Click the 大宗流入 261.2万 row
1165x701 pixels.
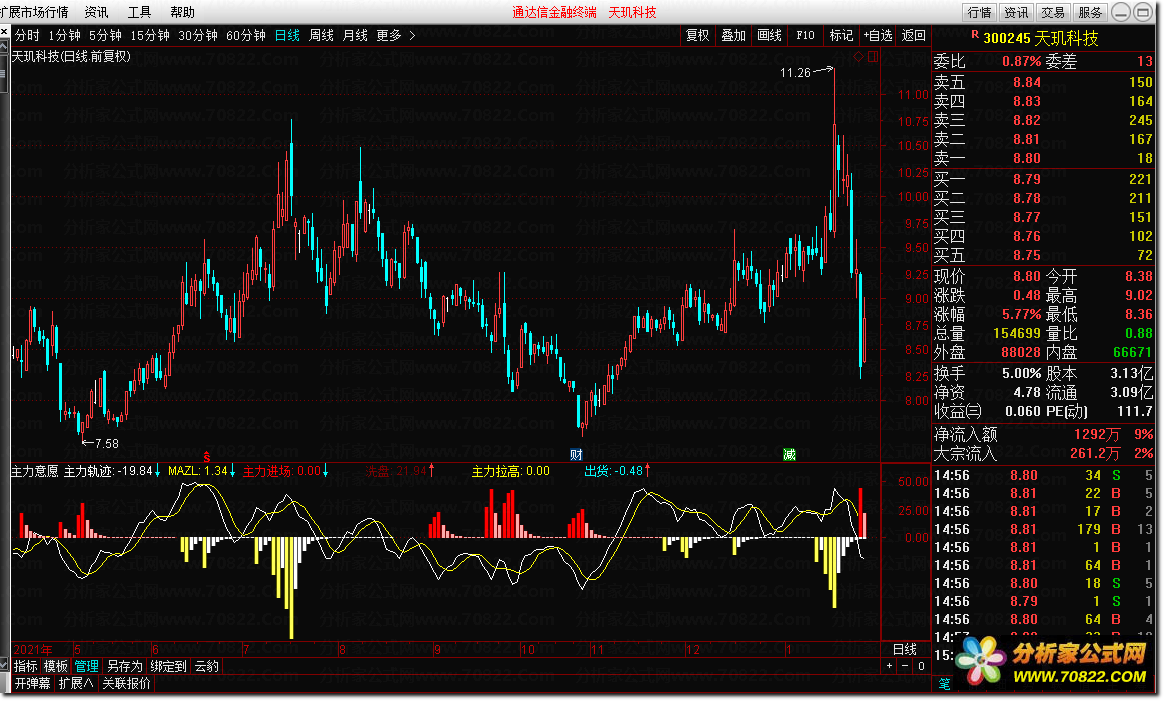(1043, 453)
